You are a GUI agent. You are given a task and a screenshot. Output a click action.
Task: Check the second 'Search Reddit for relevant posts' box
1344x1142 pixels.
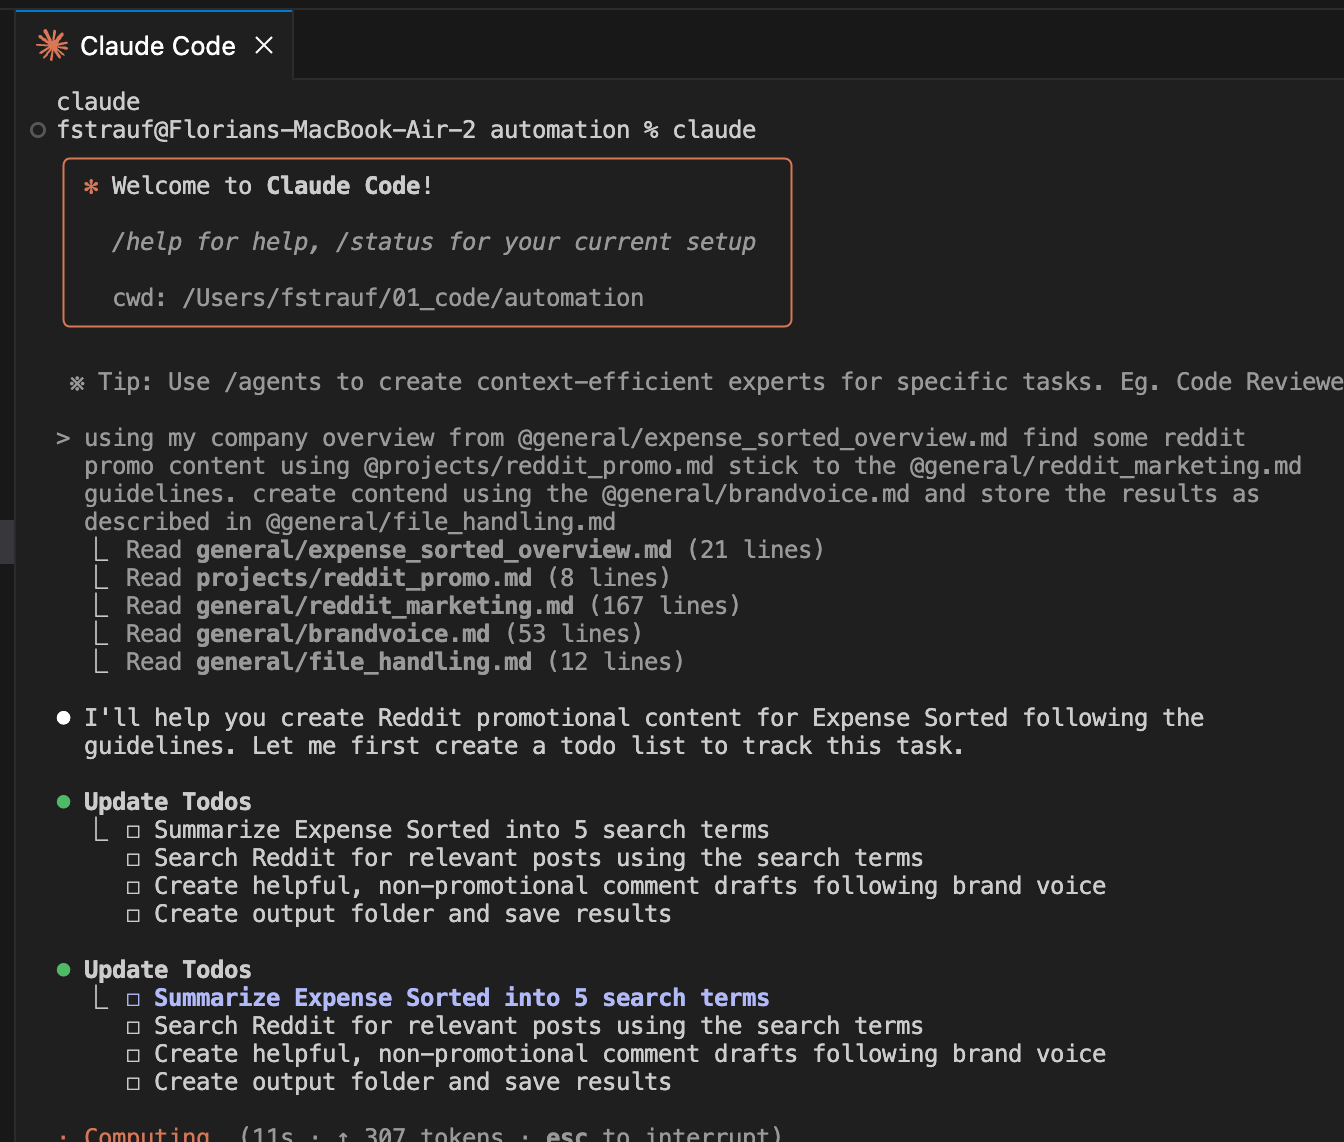click(x=133, y=1027)
